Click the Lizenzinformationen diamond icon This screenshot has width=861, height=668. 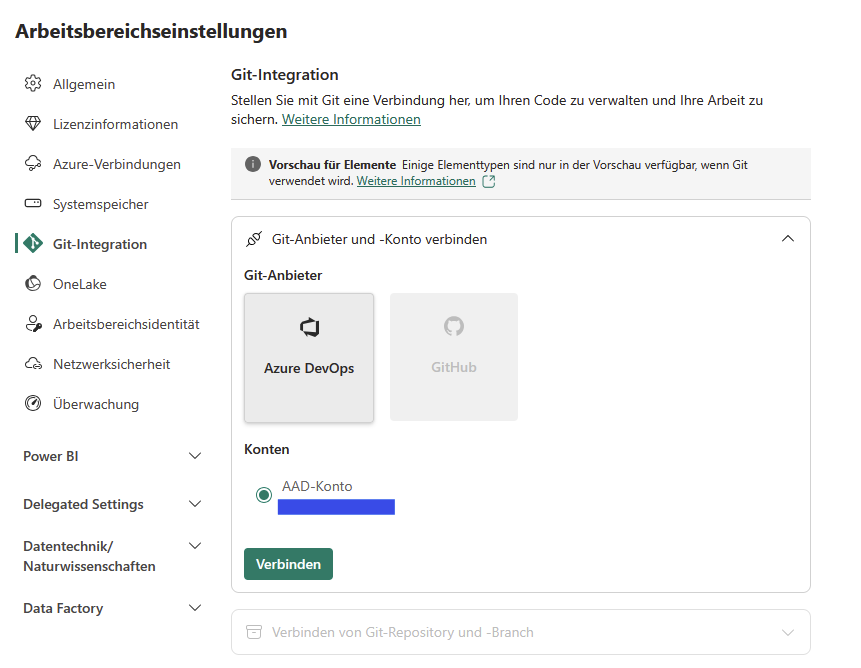33,124
